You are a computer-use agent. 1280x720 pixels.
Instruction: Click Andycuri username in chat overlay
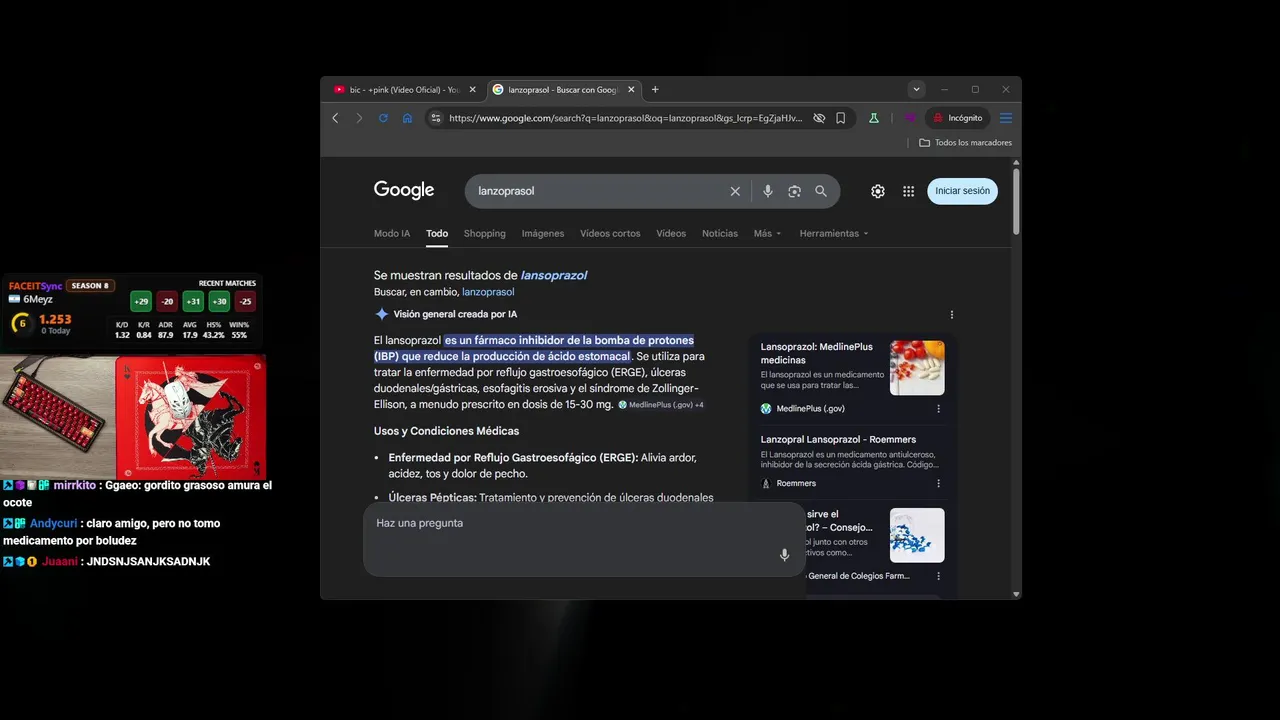pos(53,523)
